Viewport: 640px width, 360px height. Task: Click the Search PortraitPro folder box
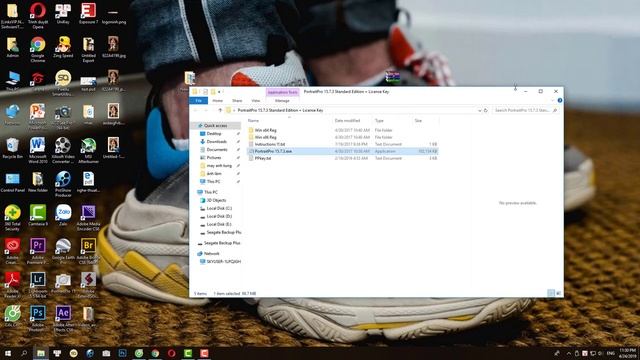coord(525,110)
